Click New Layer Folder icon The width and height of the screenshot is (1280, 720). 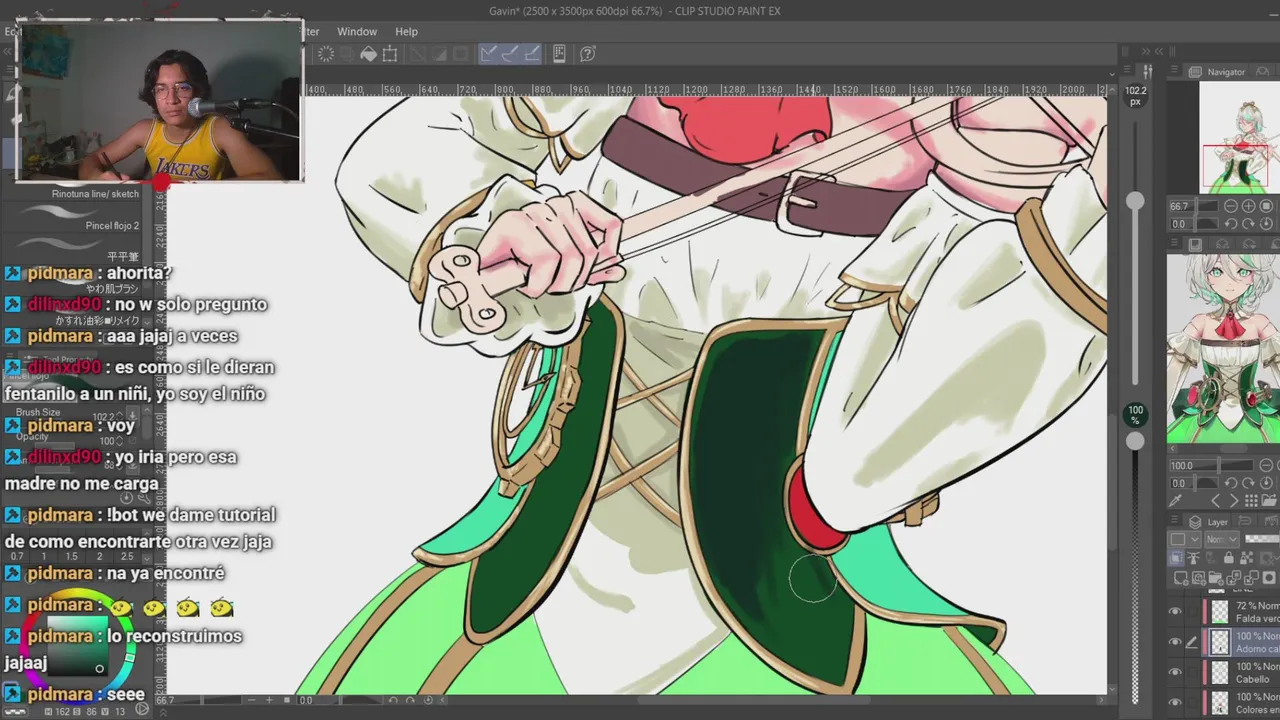[x=1216, y=577]
